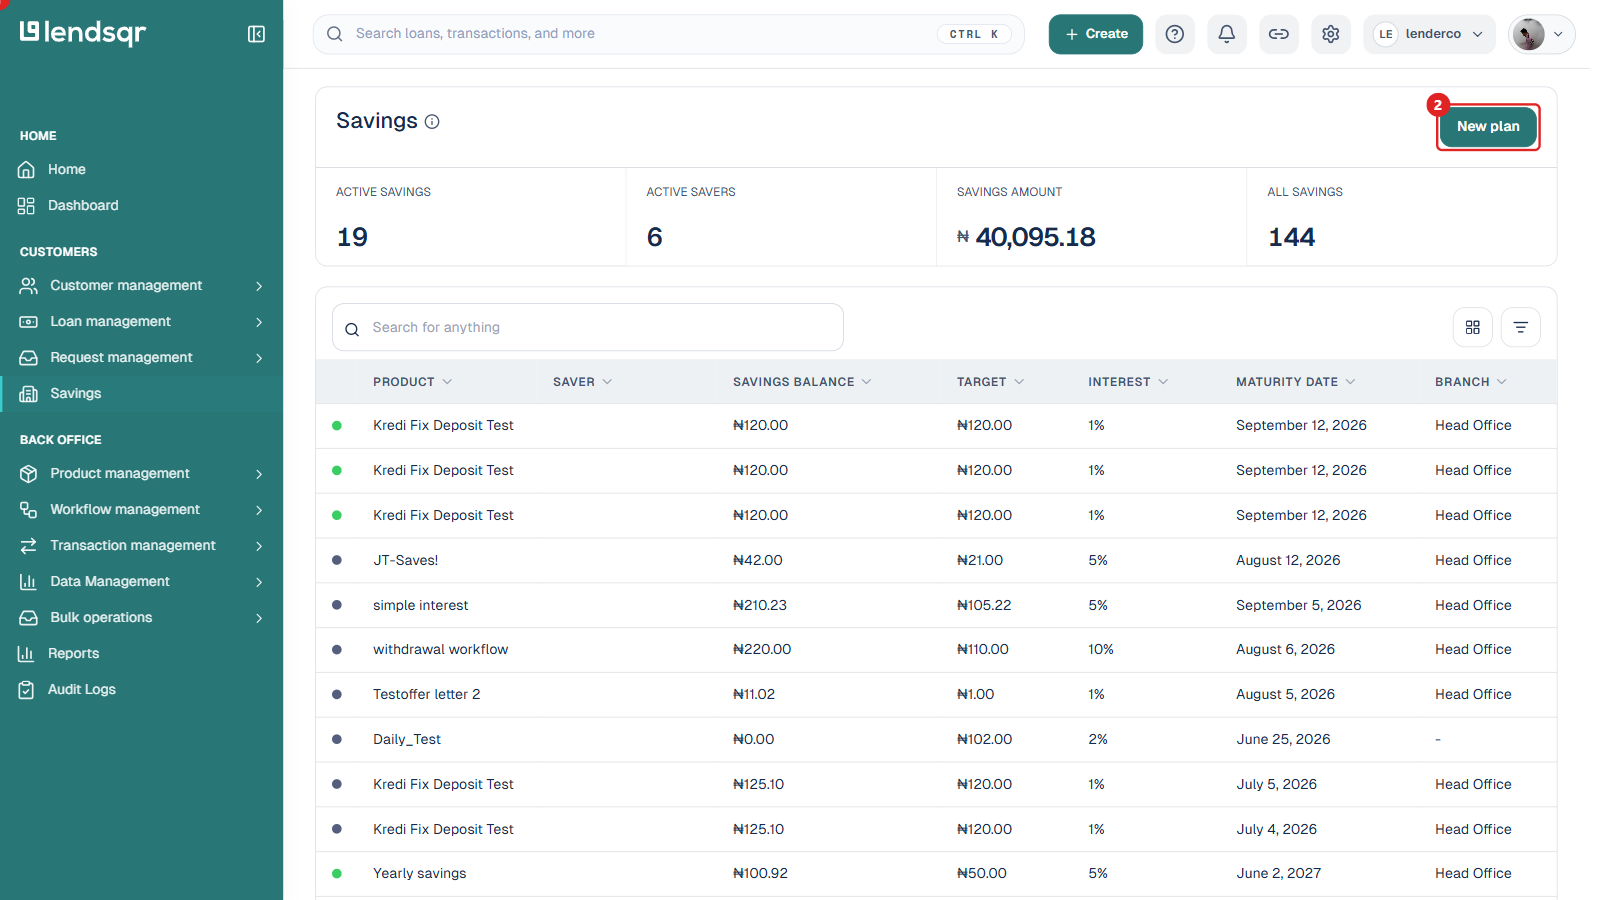Open the profile dropdown arrow
Viewport: 1600px width, 900px height.
coord(1558,34)
